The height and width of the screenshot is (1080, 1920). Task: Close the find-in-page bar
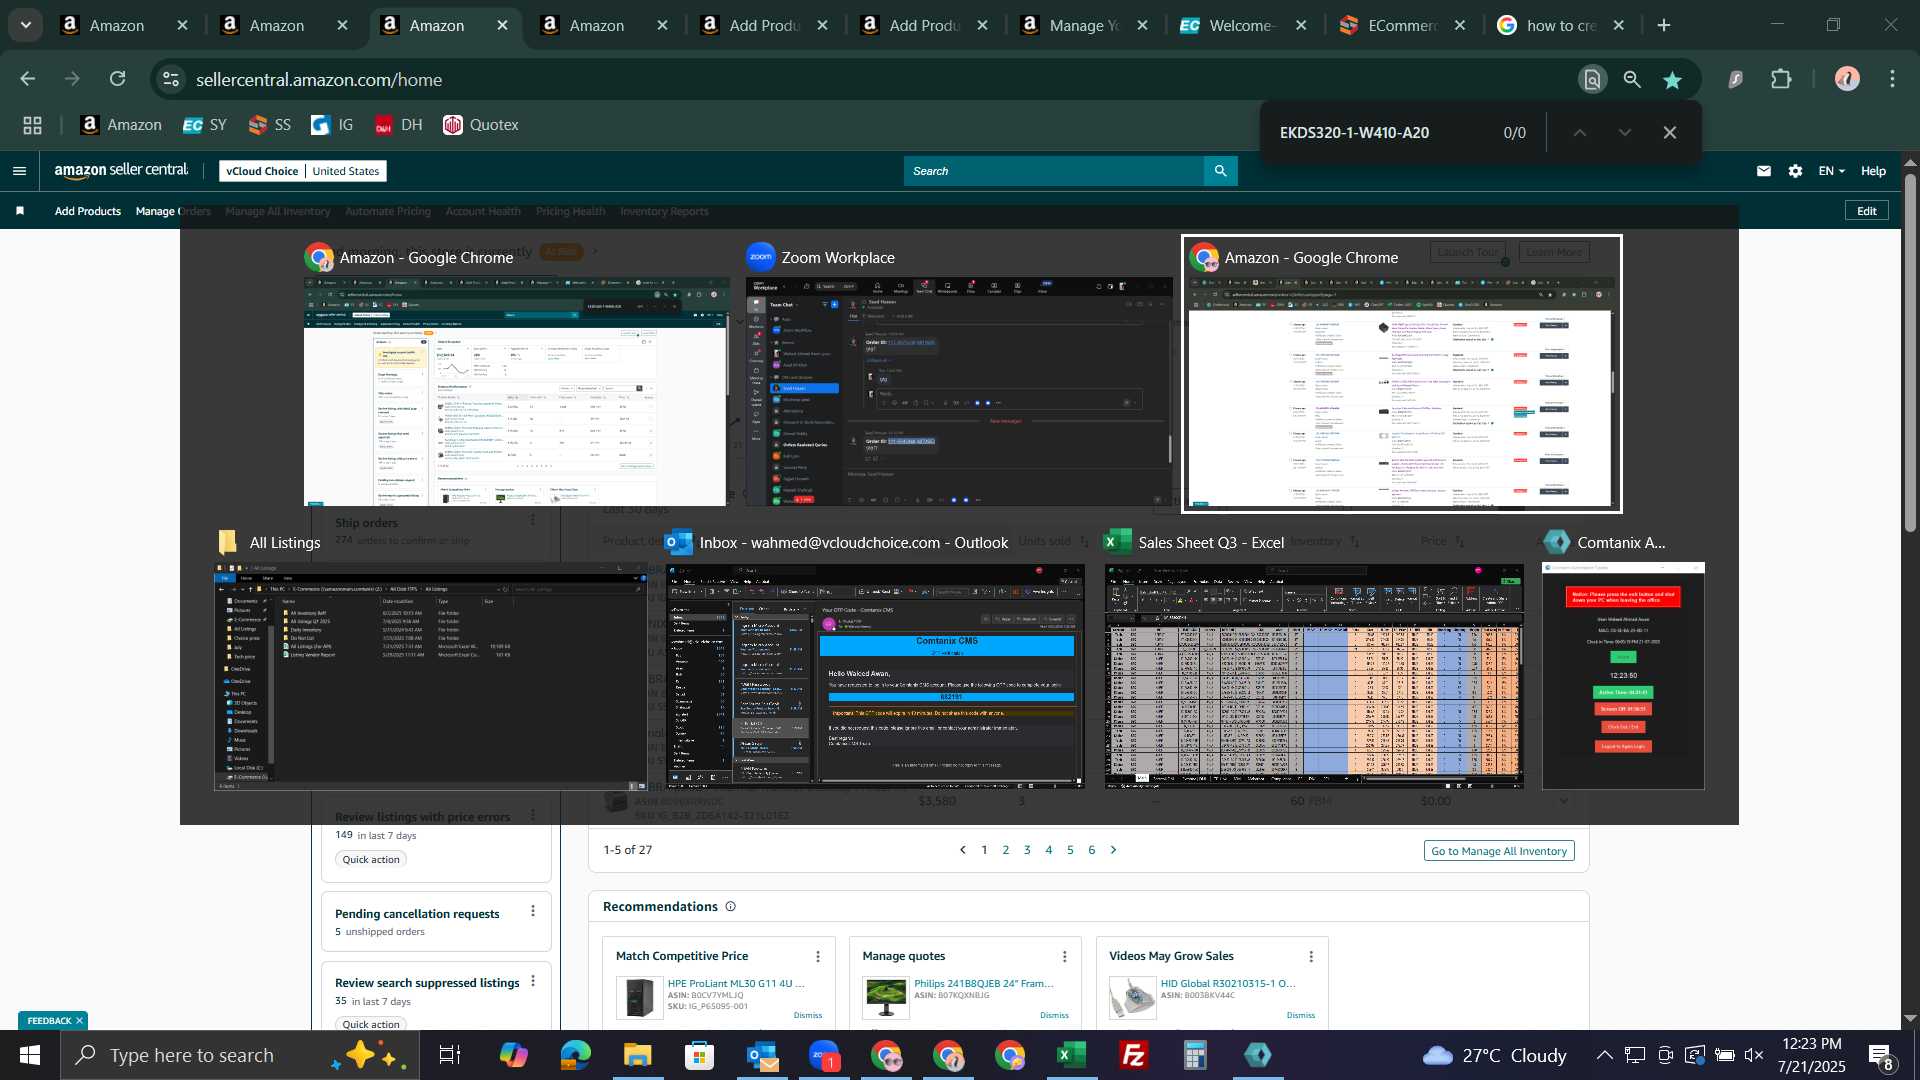[x=1670, y=133]
